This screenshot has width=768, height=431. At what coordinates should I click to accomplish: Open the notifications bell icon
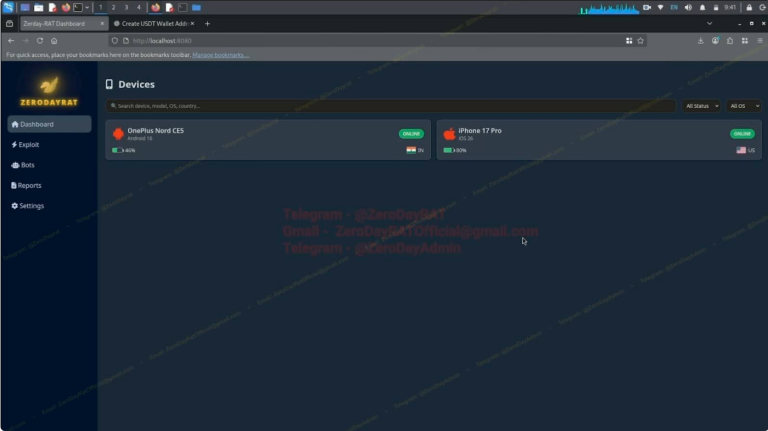[x=702, y=7]
